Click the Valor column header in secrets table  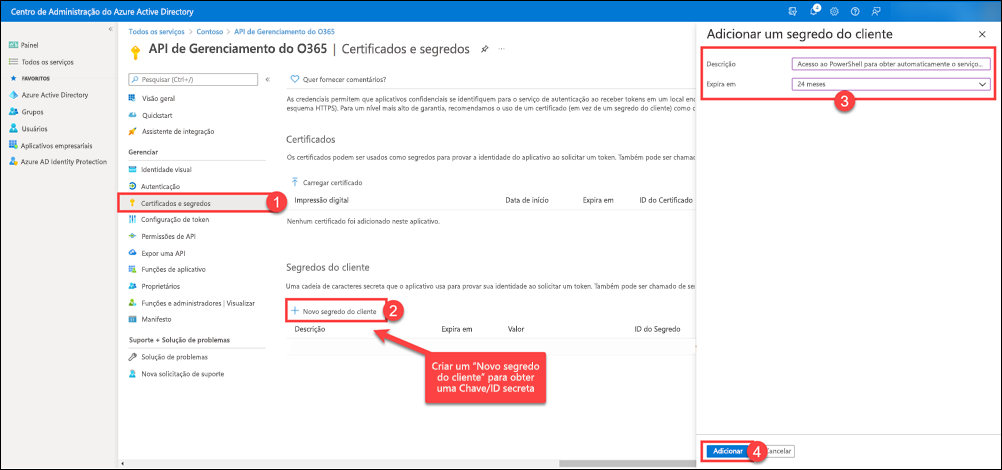(x=516, y=329)
